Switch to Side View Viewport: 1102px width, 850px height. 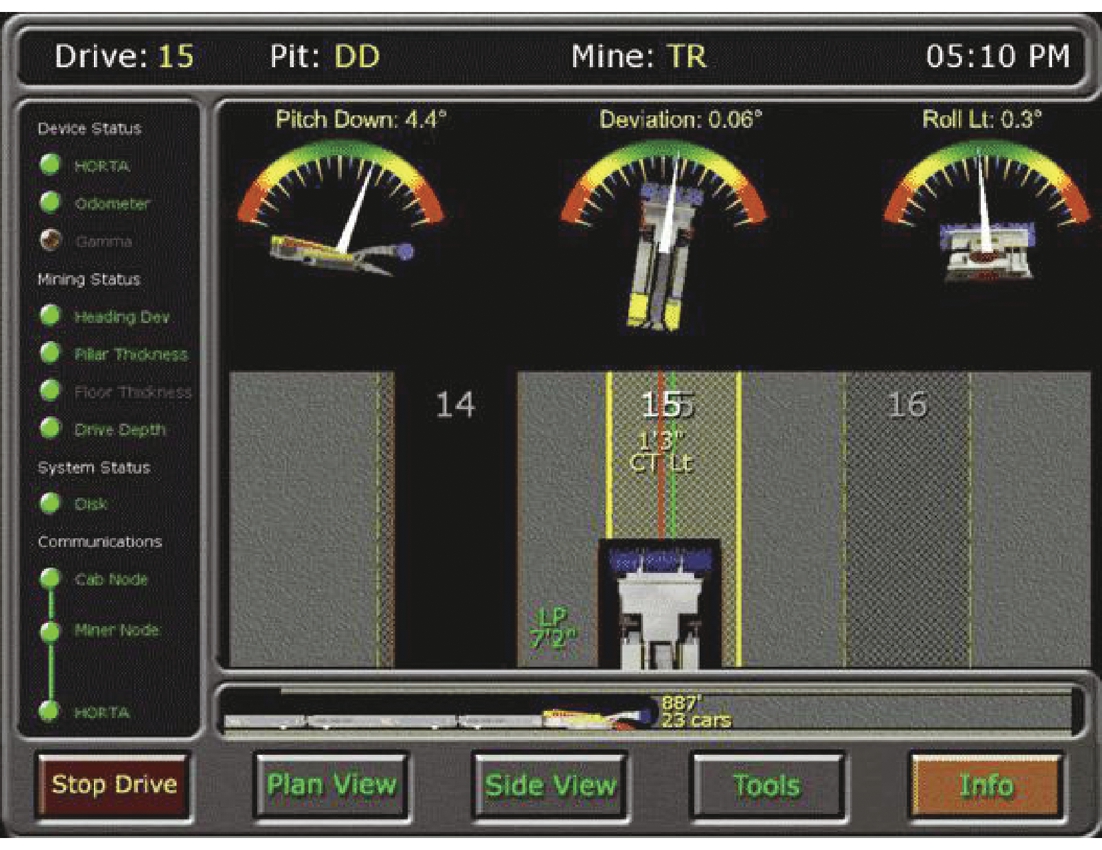coord(550,785)
